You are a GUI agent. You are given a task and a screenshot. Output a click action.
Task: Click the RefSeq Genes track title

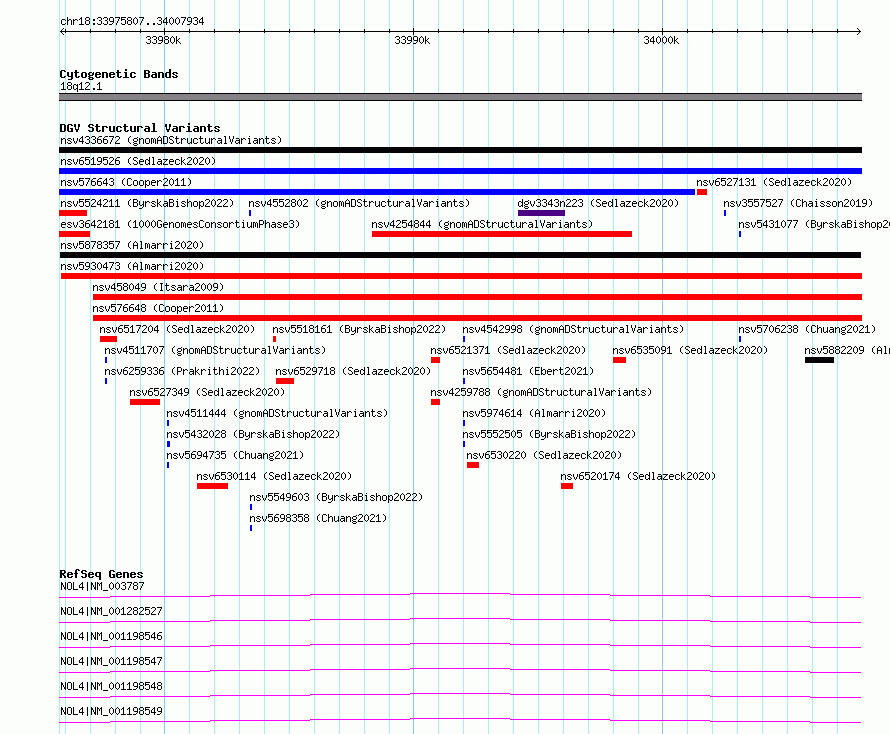click(x=101, y=574)
